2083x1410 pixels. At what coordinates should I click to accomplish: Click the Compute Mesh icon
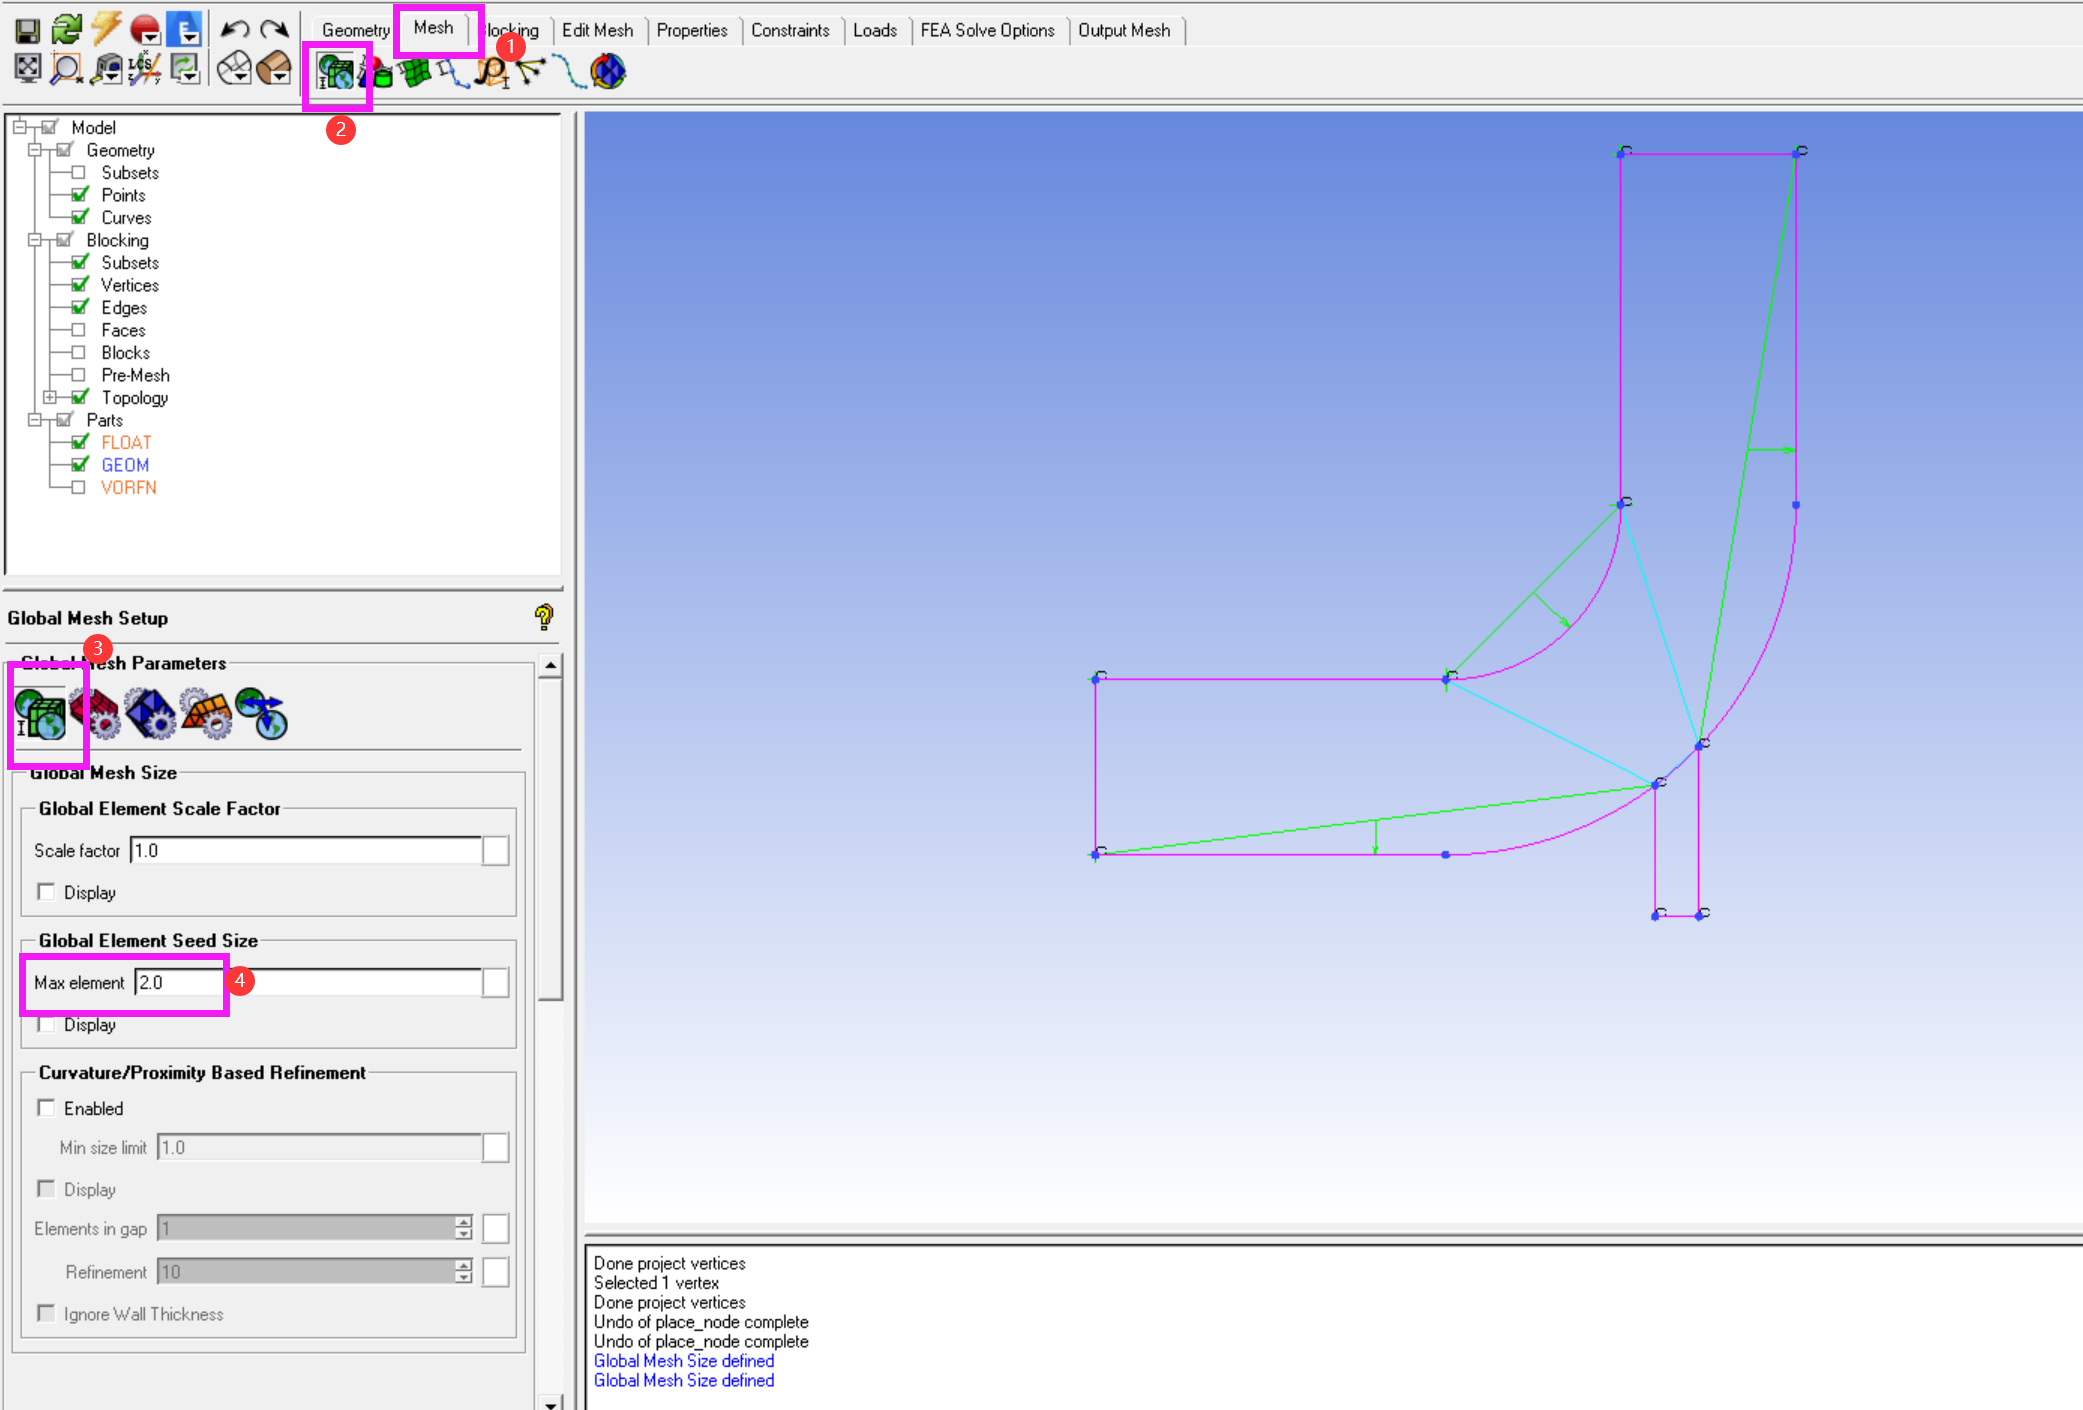point(607,71)
